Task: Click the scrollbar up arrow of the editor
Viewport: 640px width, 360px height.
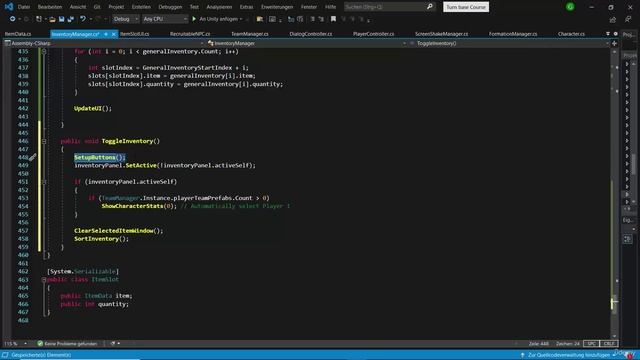Action: pos(614,52)
